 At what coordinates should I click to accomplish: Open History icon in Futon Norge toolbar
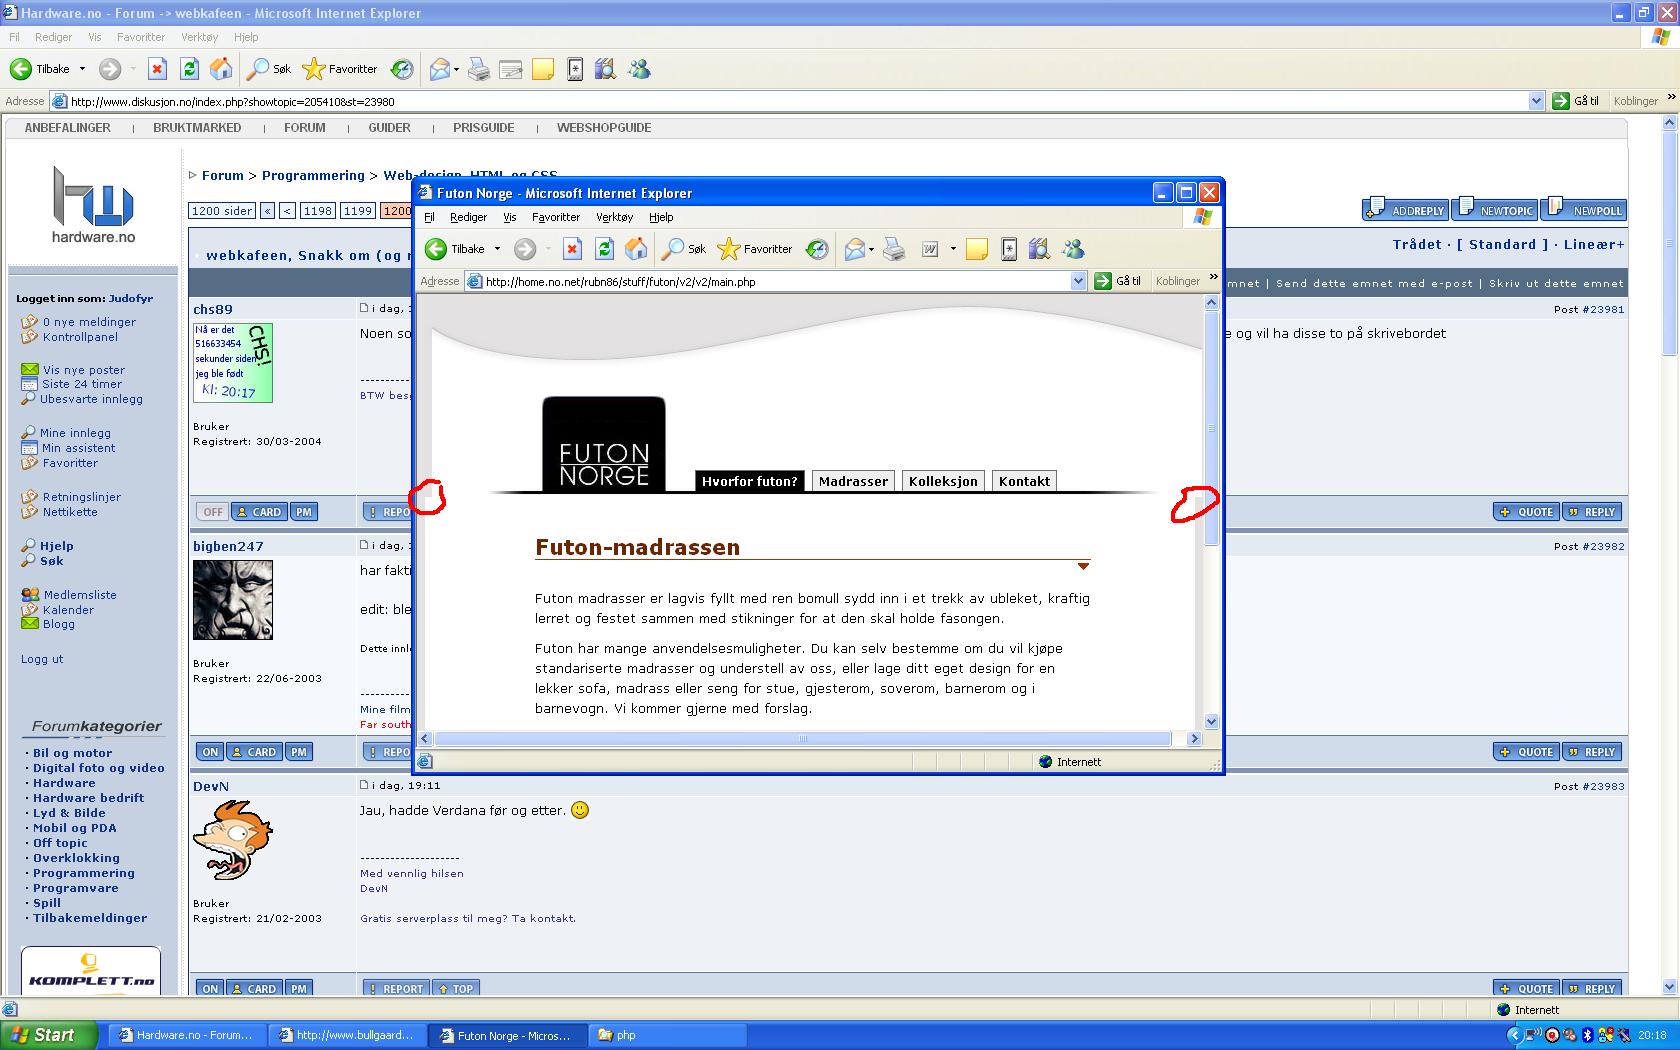pos(817,249)
